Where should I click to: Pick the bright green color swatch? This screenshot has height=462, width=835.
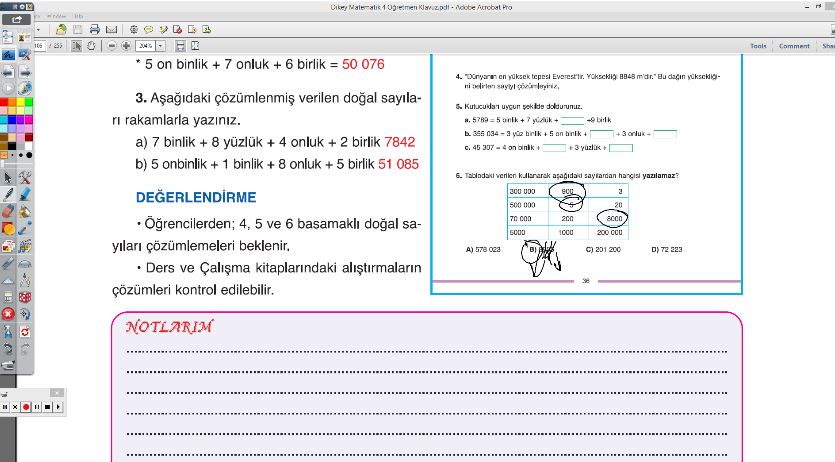coord(29,102)
